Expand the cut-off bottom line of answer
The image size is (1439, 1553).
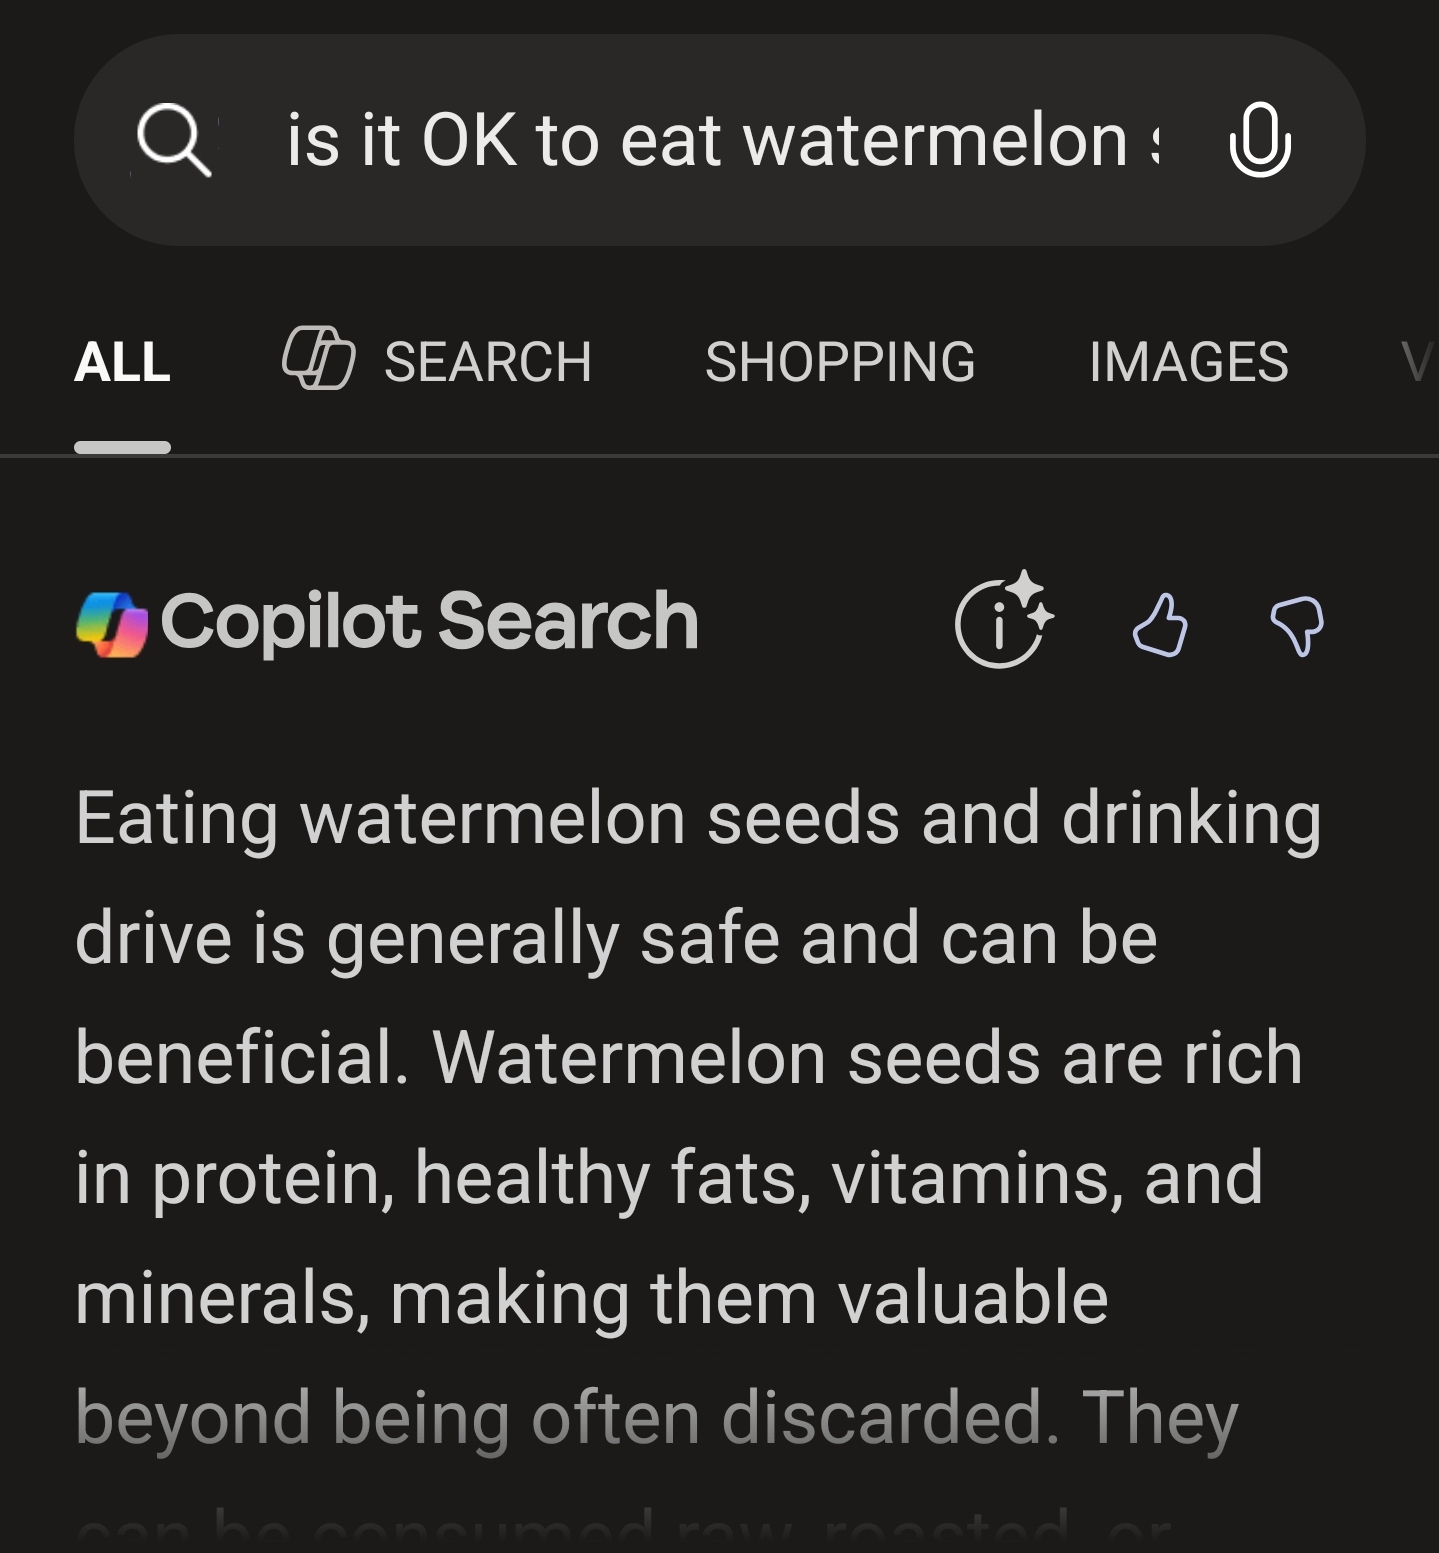[622, 1530]
